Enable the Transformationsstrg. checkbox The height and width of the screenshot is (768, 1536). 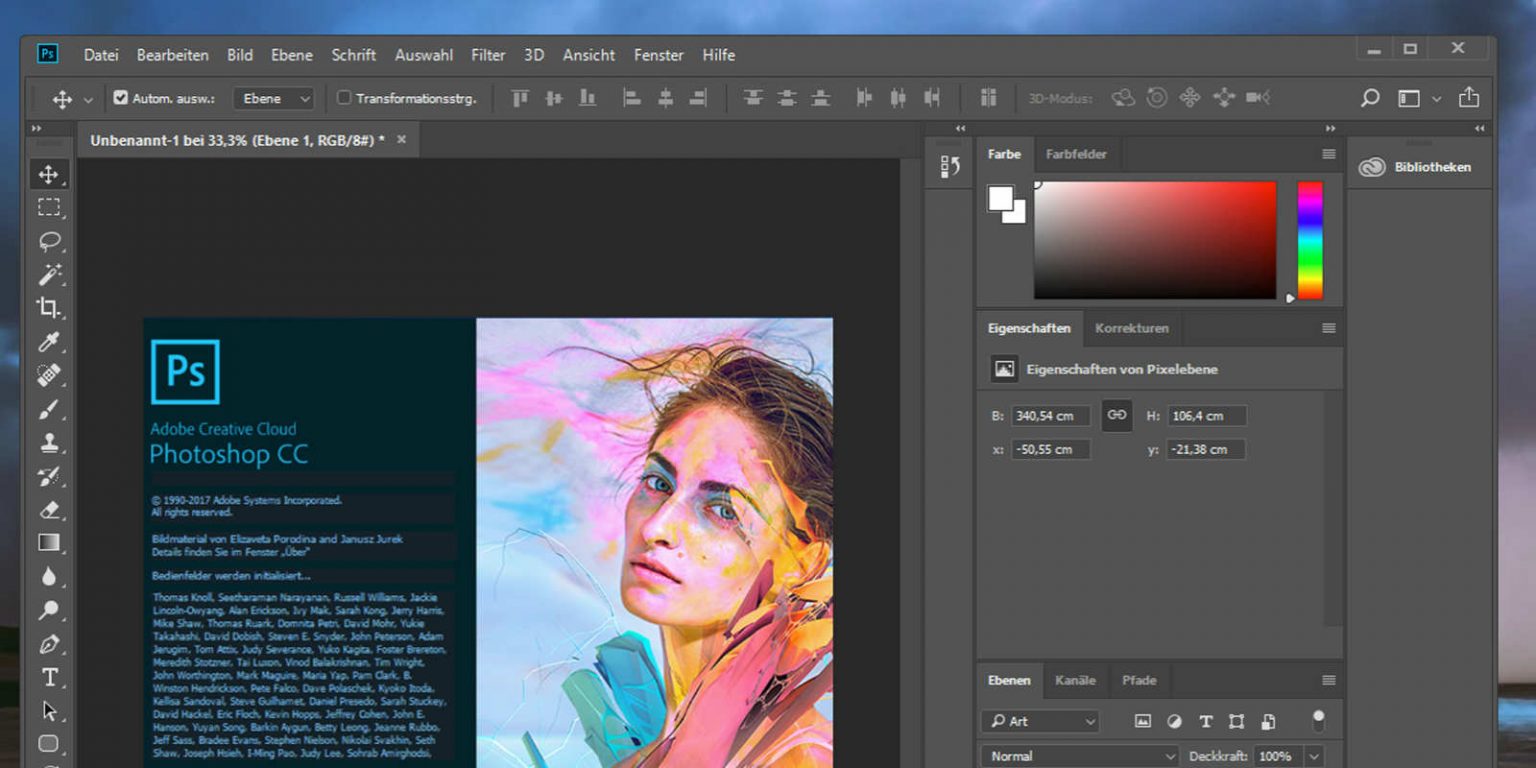tap(344, 98)
